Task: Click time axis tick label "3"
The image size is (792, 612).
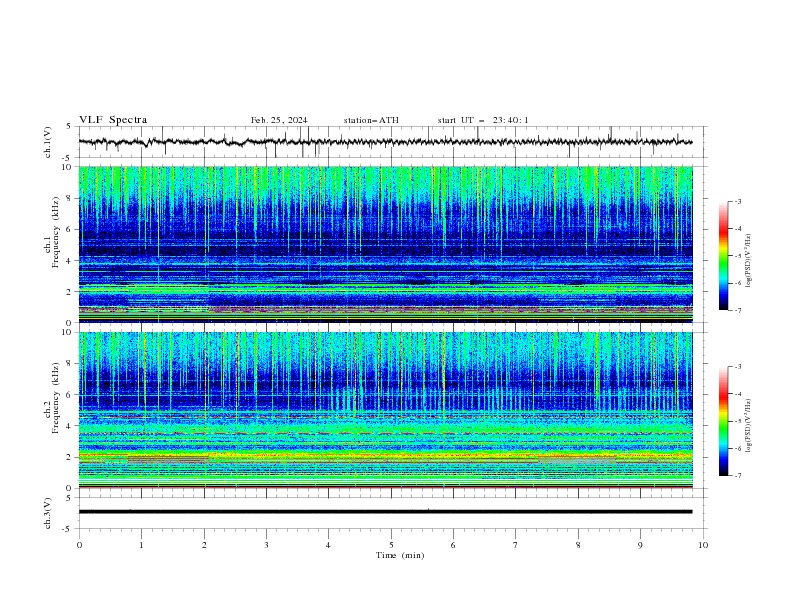Action: tap(266, 545)
